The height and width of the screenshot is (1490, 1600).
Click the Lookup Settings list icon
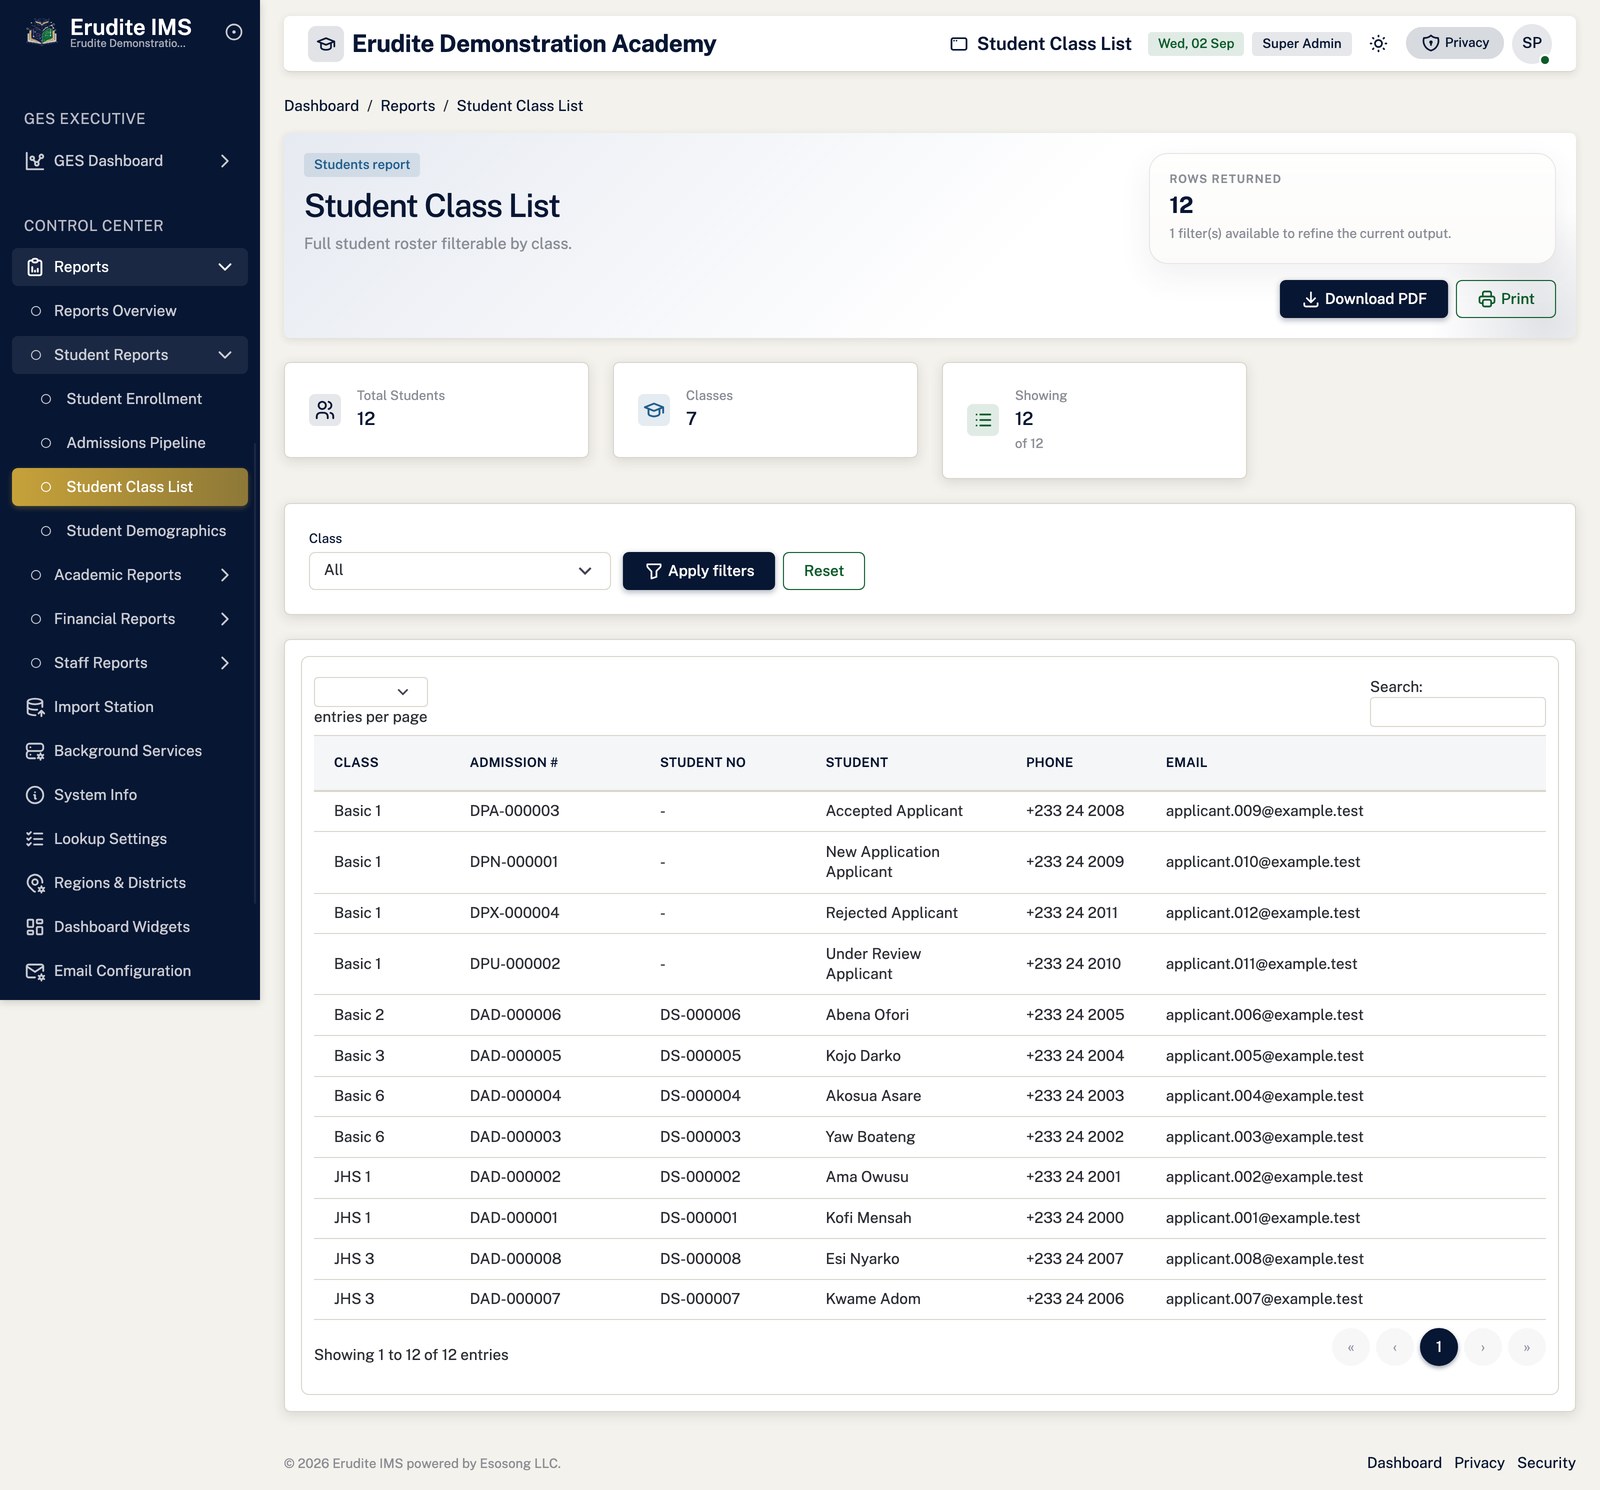point(35,839)
